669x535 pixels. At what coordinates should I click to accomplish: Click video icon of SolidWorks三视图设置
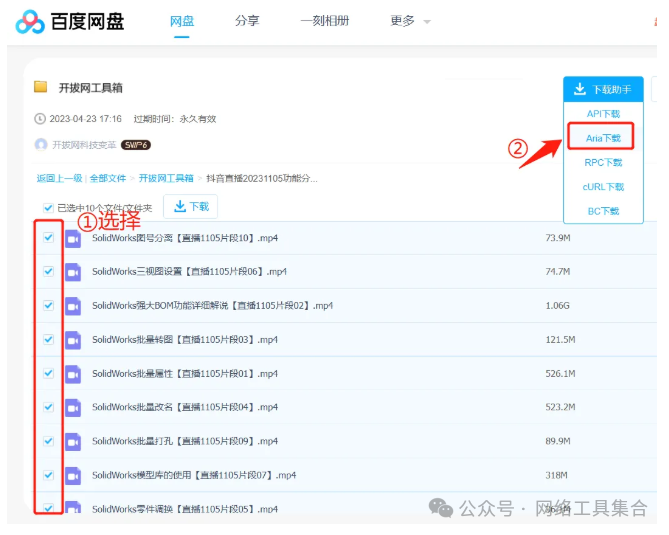[73, 272]
